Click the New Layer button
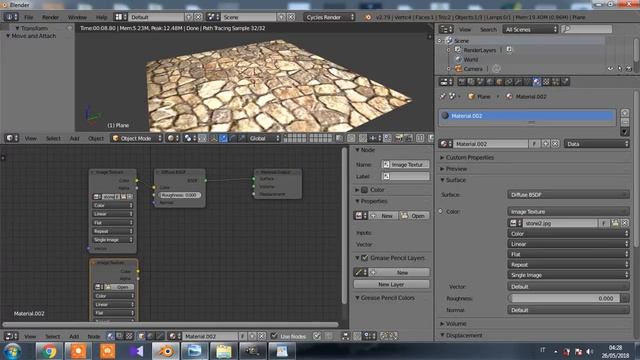The width and height of the screenshot is (640, 360). pos(391,284)
